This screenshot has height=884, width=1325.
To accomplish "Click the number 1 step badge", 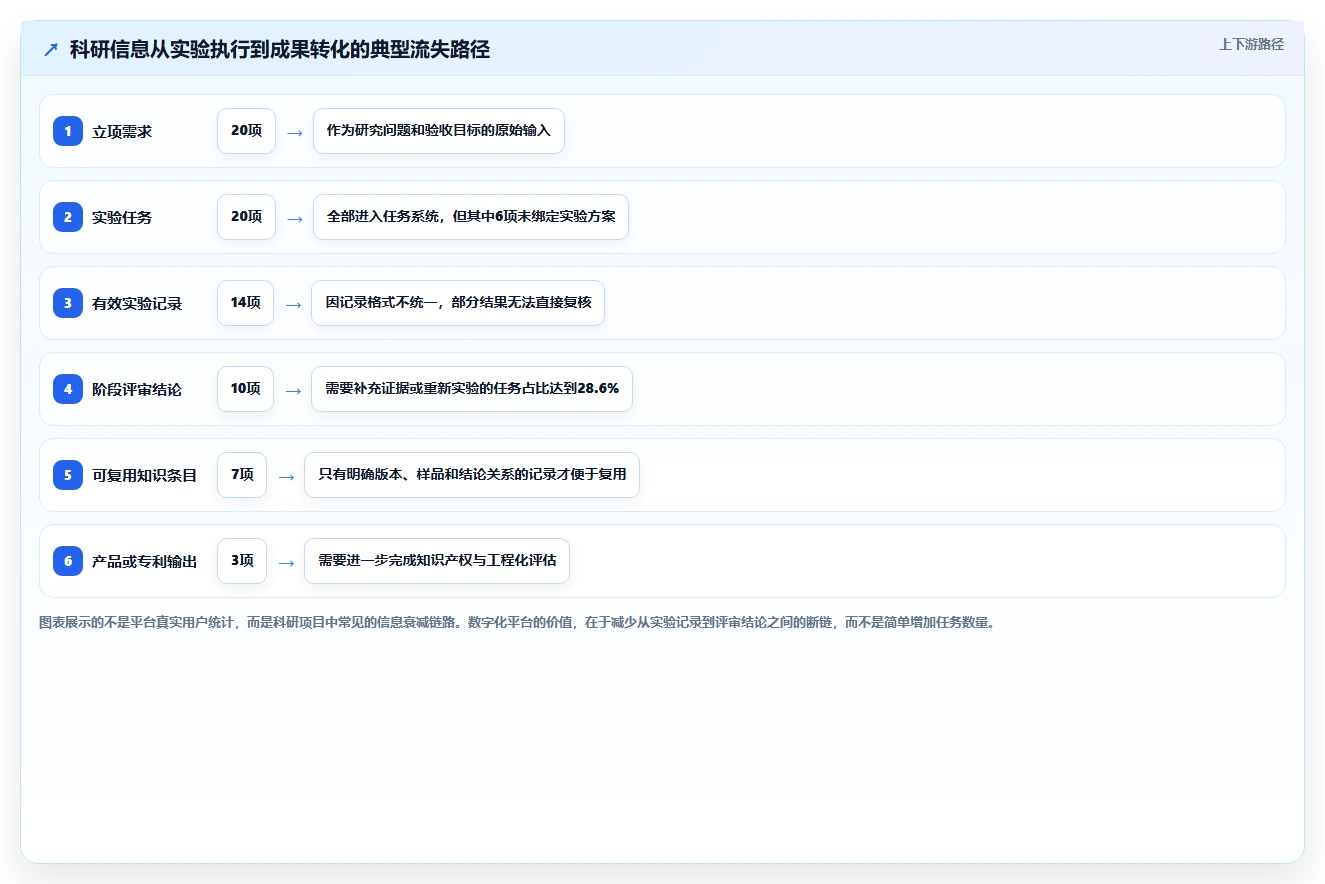I will pyautogui.click(x=68, y=131).
